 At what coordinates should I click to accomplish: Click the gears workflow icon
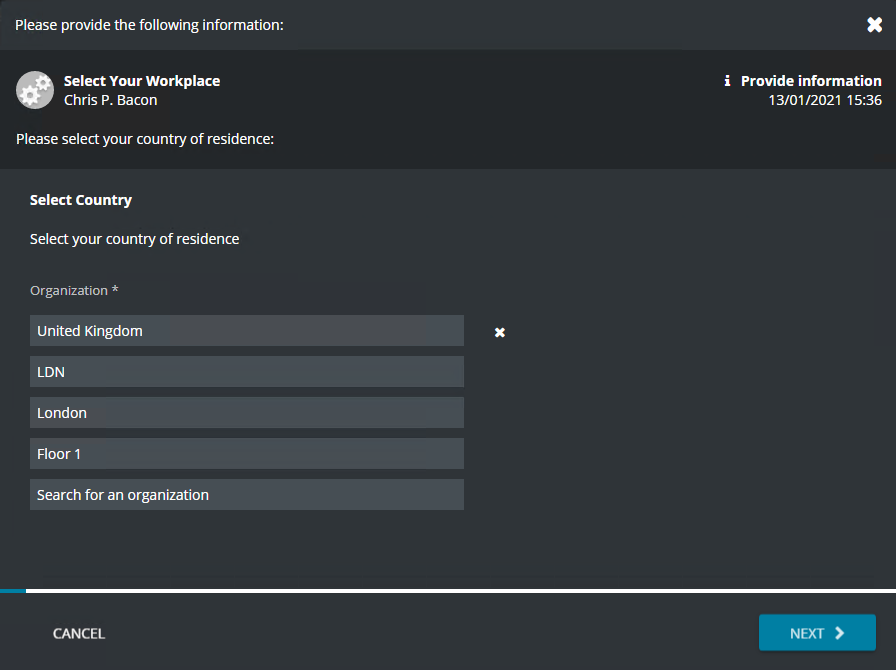click(35, 90)
